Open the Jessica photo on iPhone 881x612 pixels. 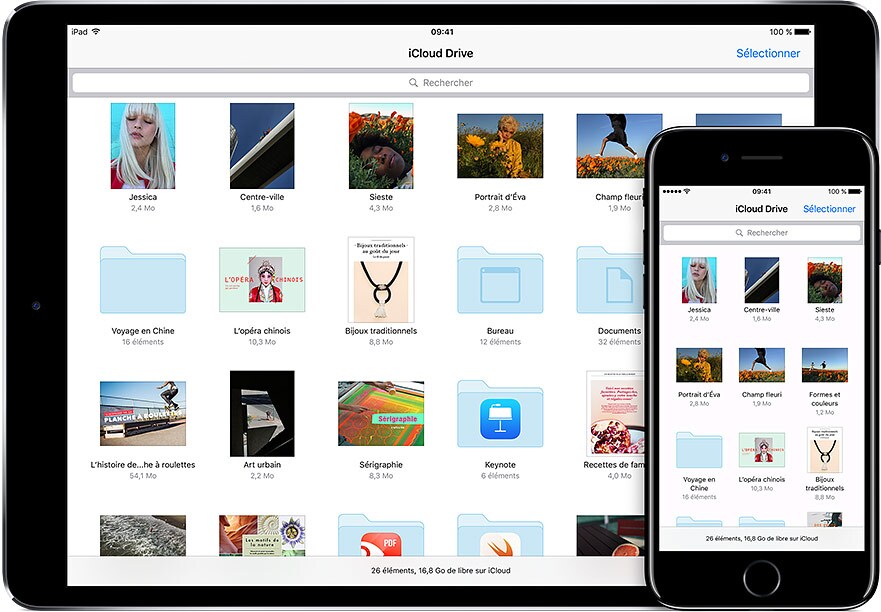(x=699, y=280)
